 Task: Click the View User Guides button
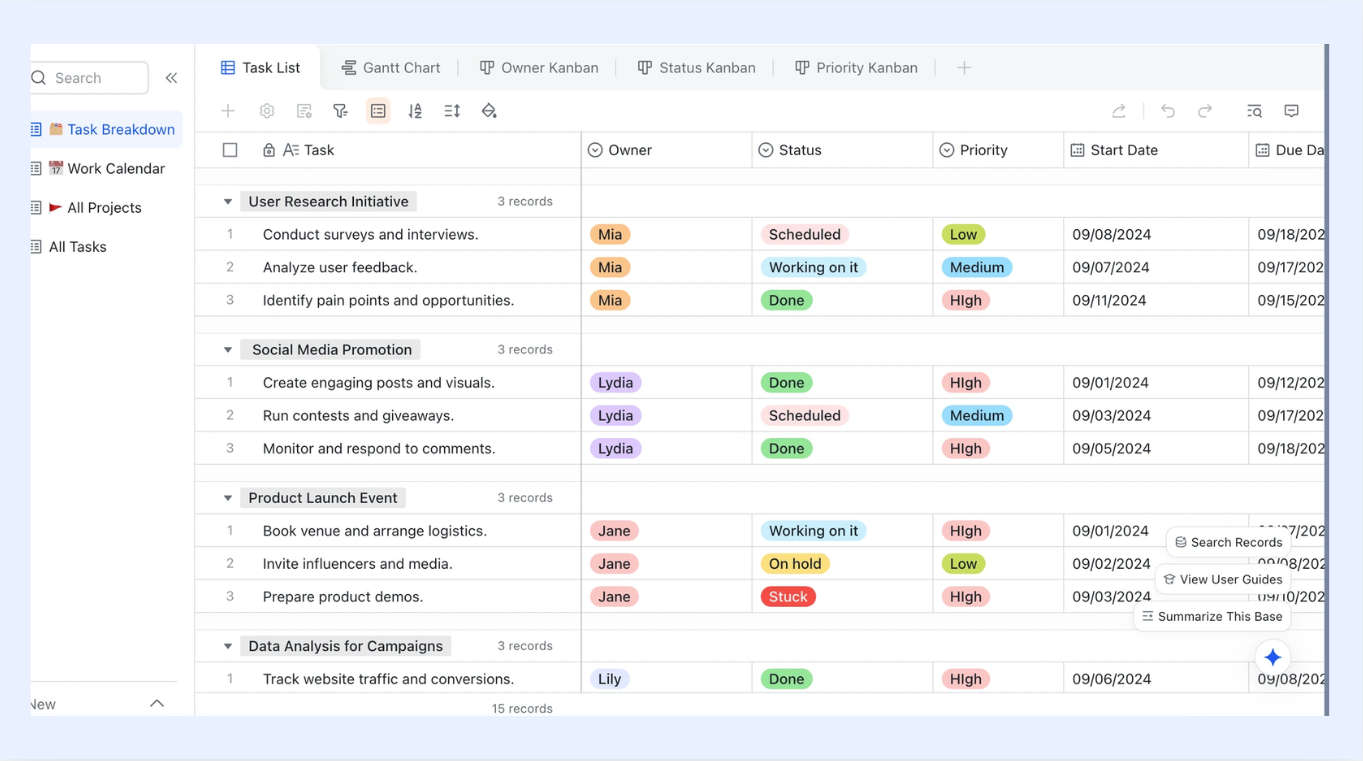[1222, 580]
